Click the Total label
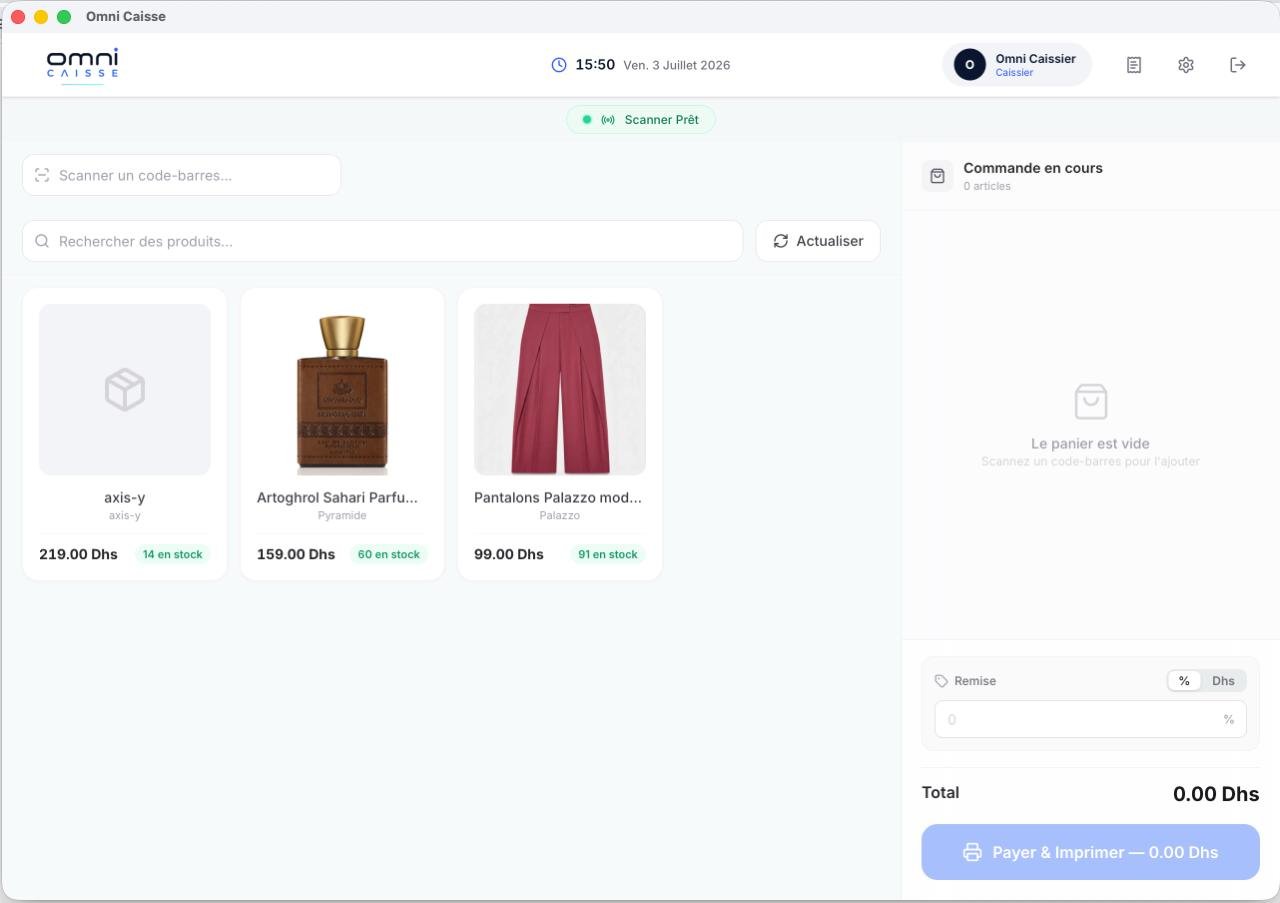 (x=941, y=793)
